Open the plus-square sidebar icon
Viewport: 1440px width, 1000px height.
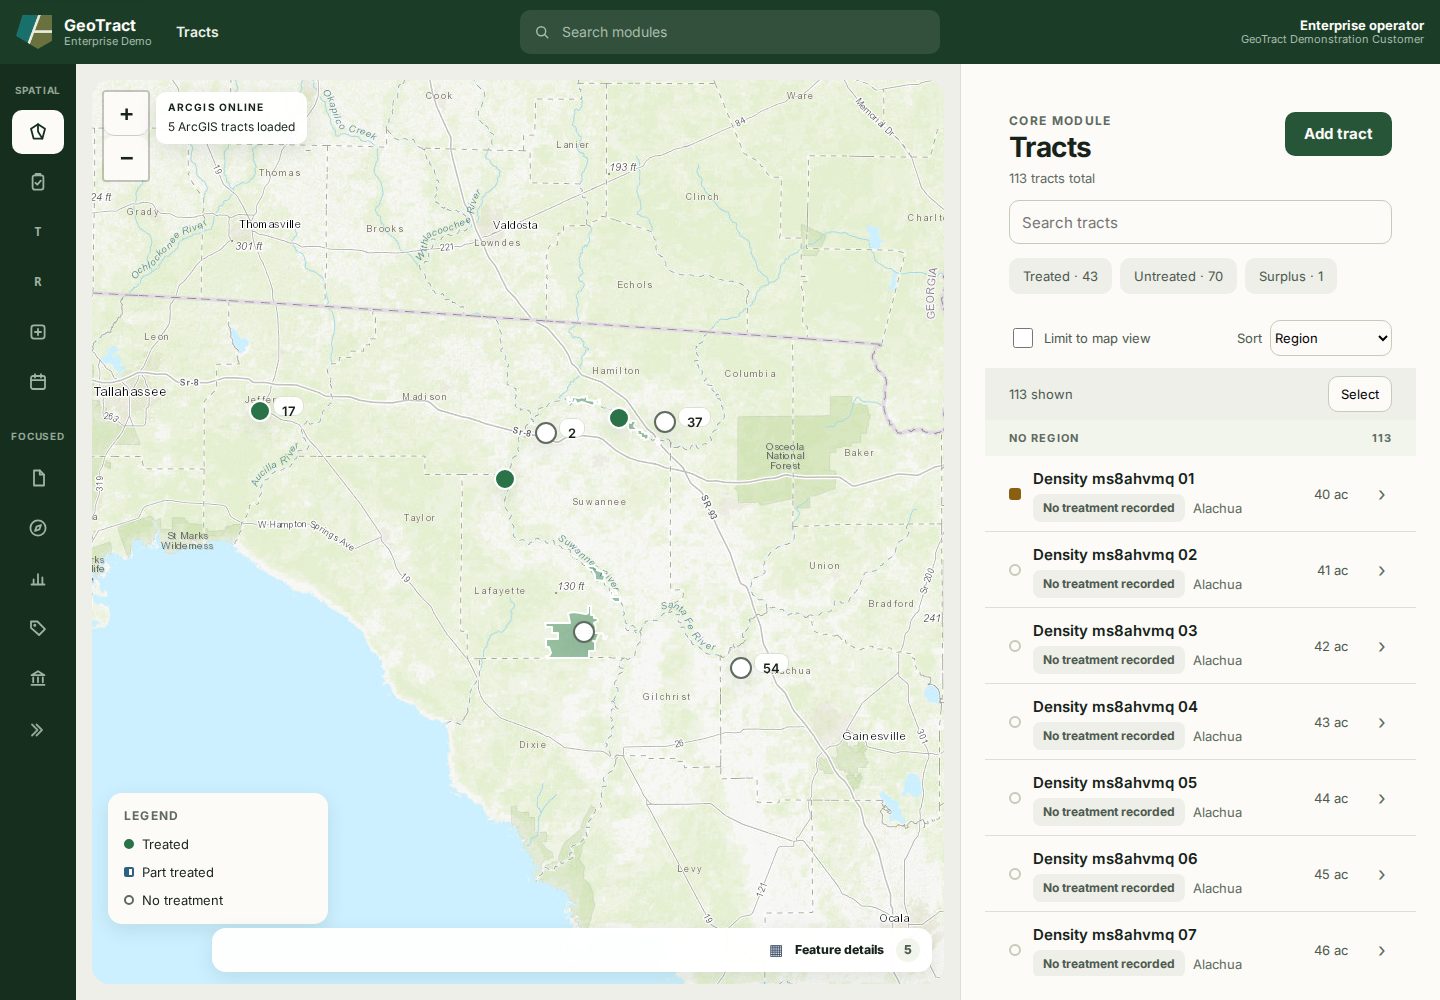click(38, 332)
